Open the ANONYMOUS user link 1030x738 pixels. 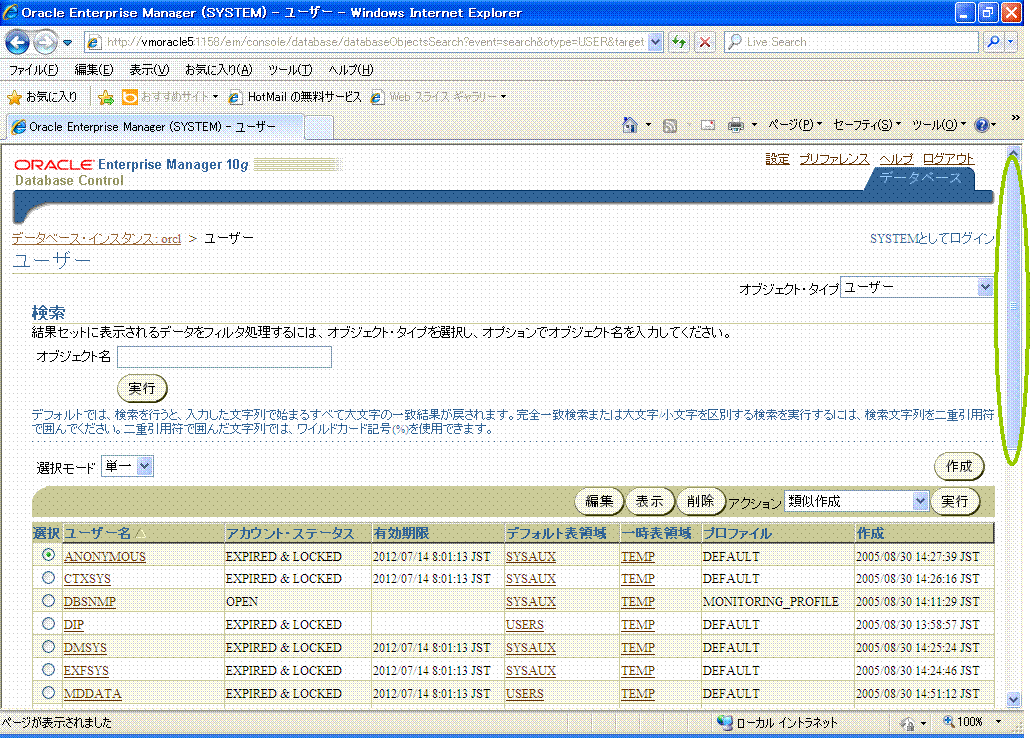pyautogui.click(x=104, y=556)
